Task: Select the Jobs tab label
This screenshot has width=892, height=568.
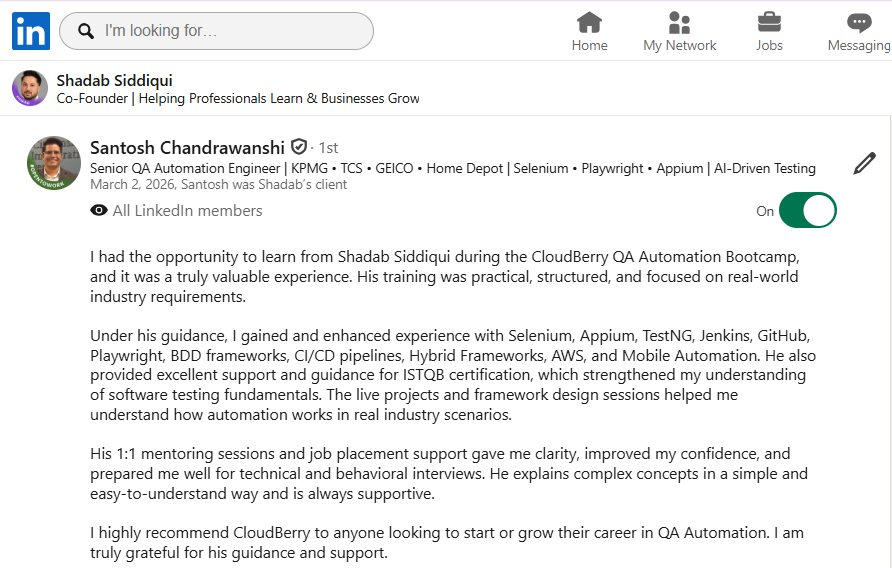Action: point(769,45)
